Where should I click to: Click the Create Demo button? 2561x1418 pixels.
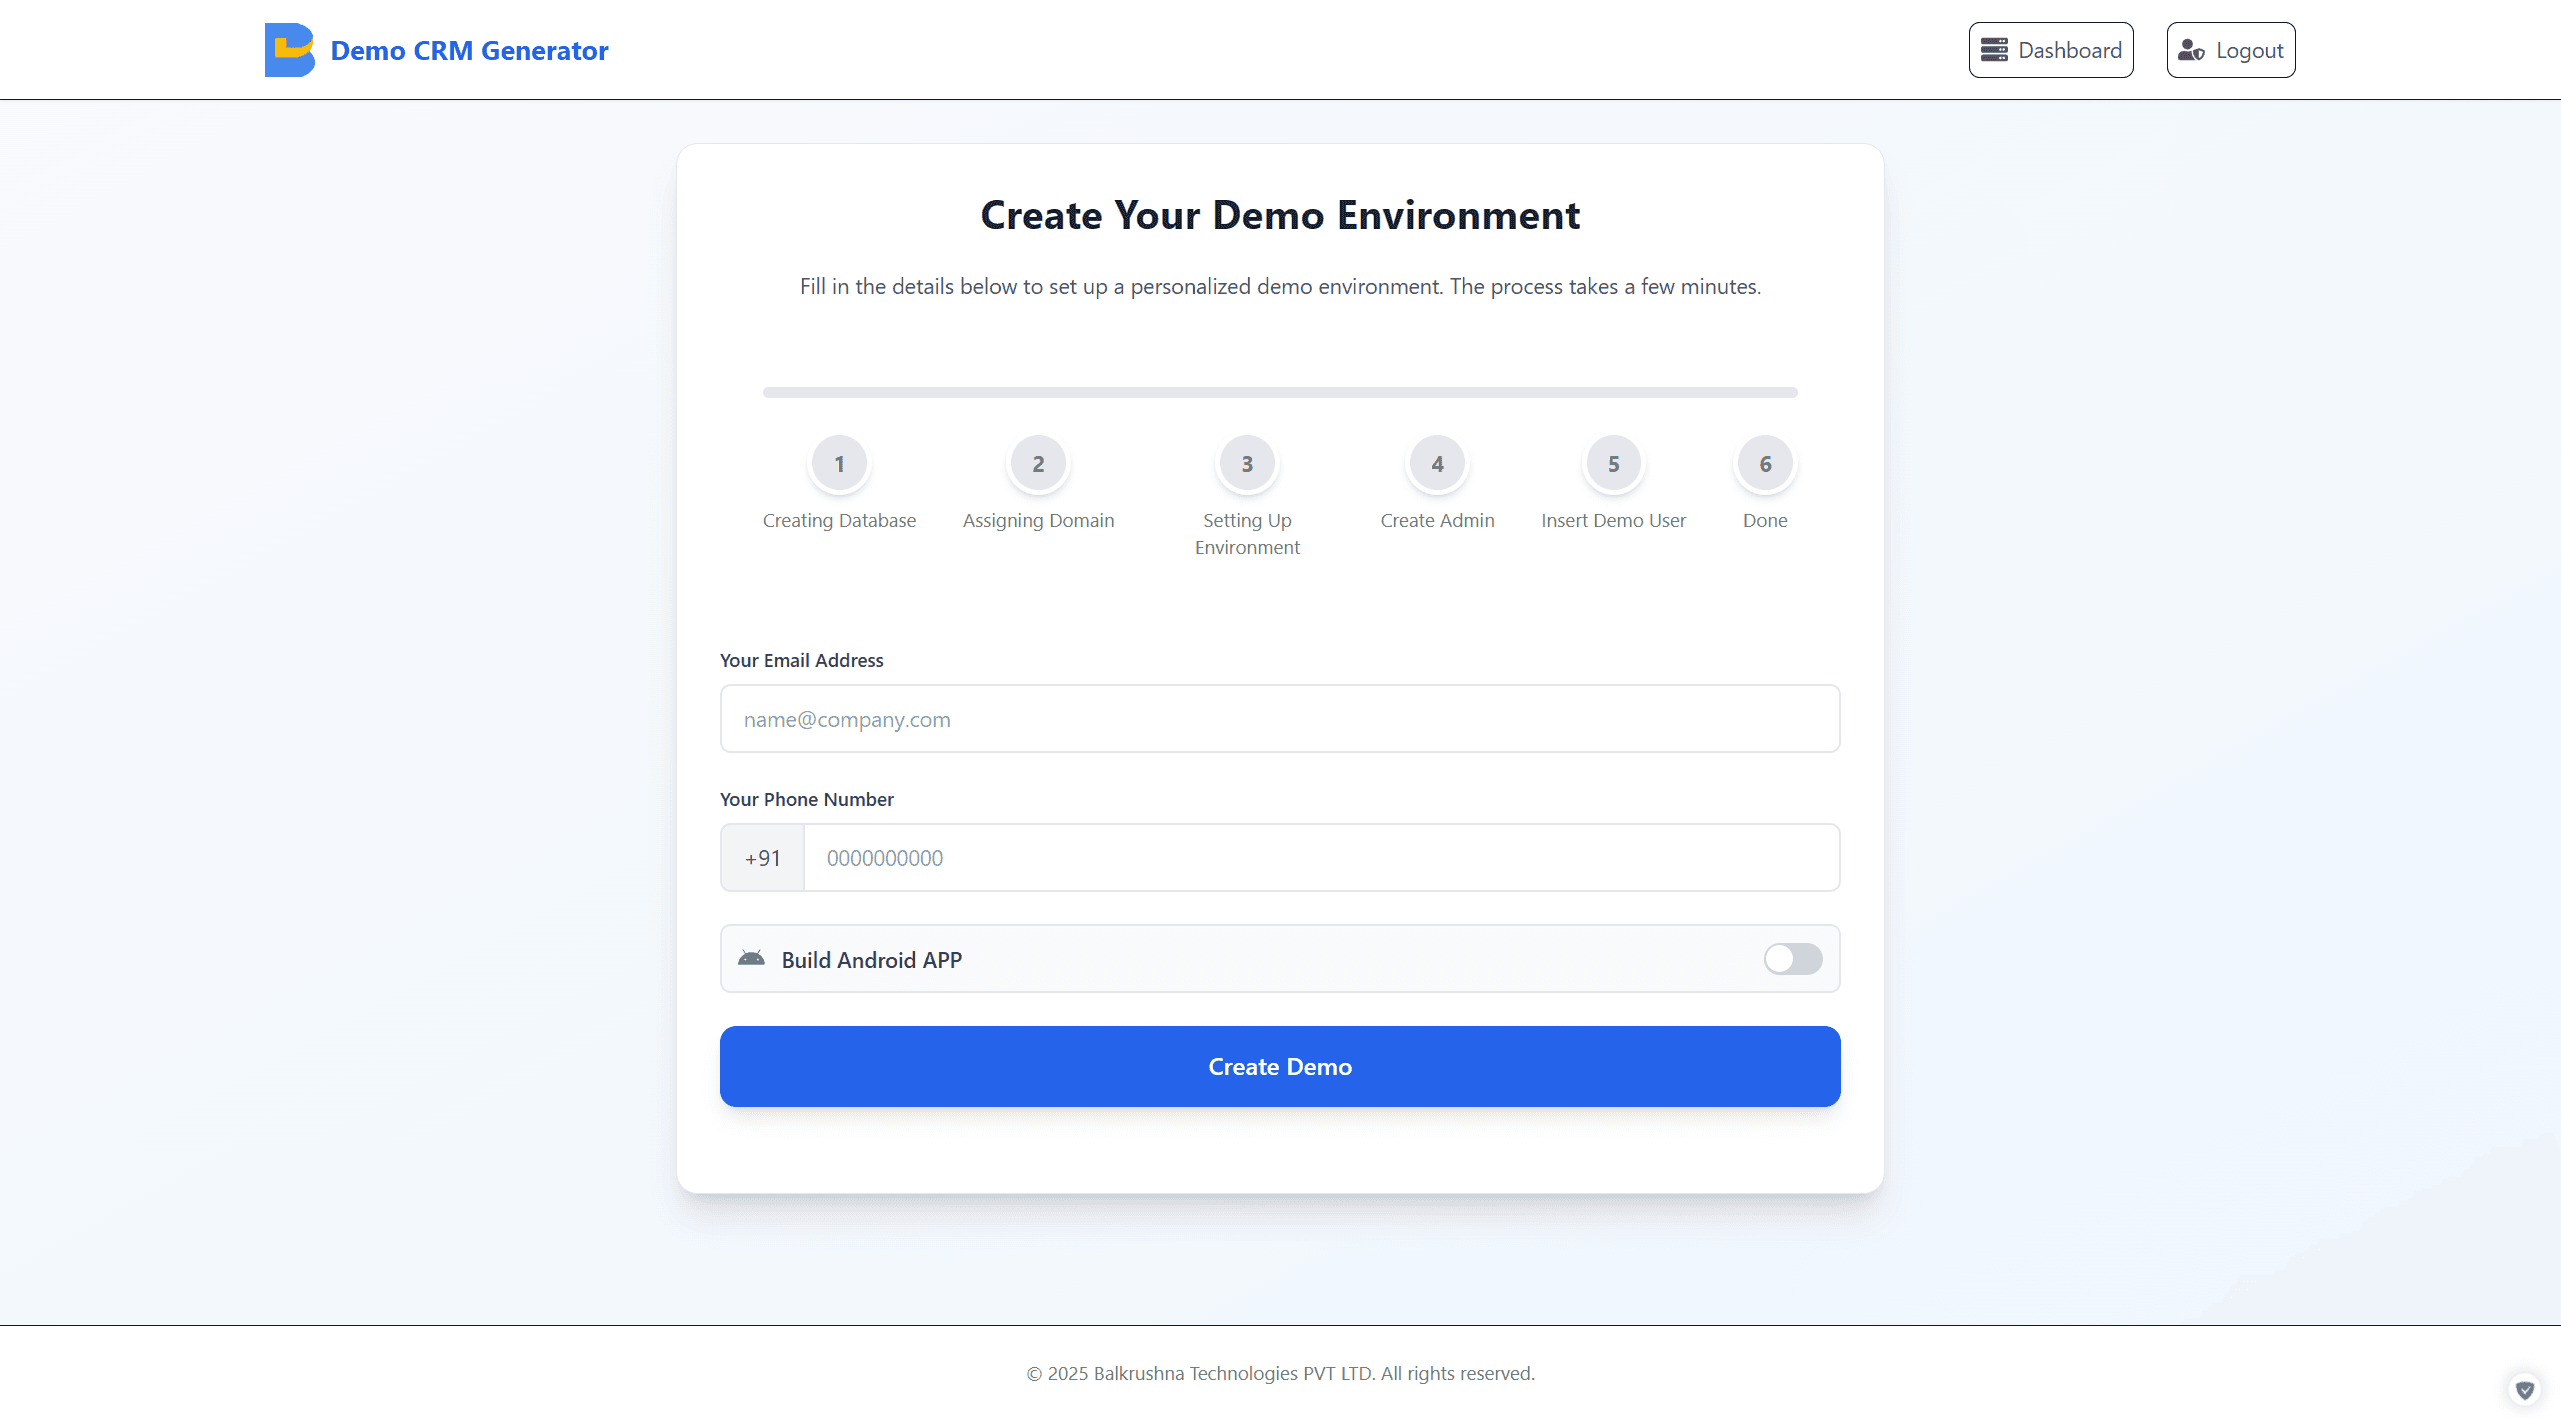(x=1280, y=1066)
